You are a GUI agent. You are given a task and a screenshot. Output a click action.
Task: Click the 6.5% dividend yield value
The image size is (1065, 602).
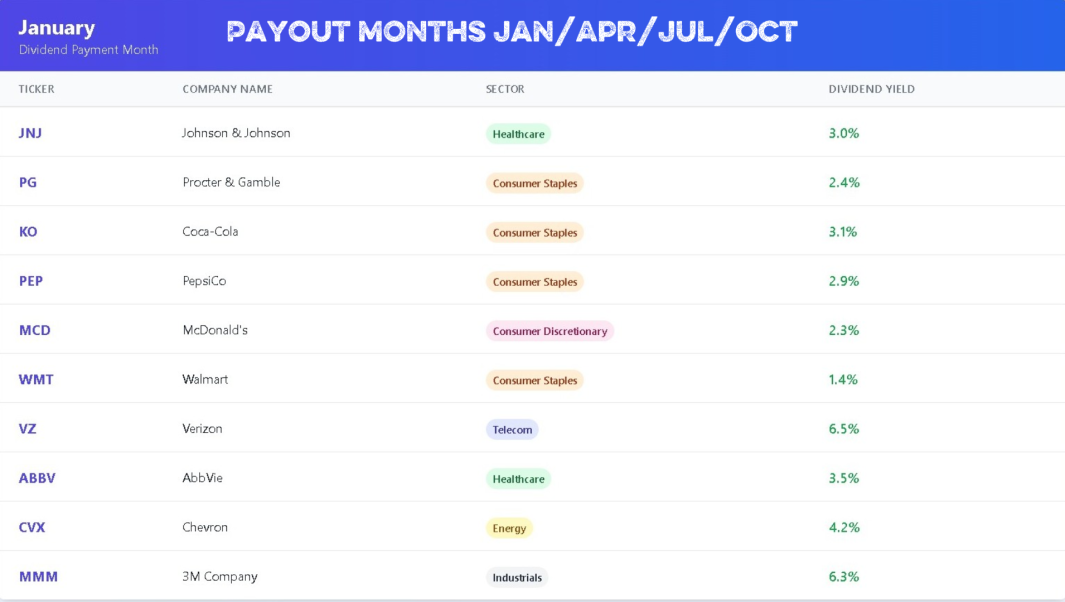[x=844, y=429]
